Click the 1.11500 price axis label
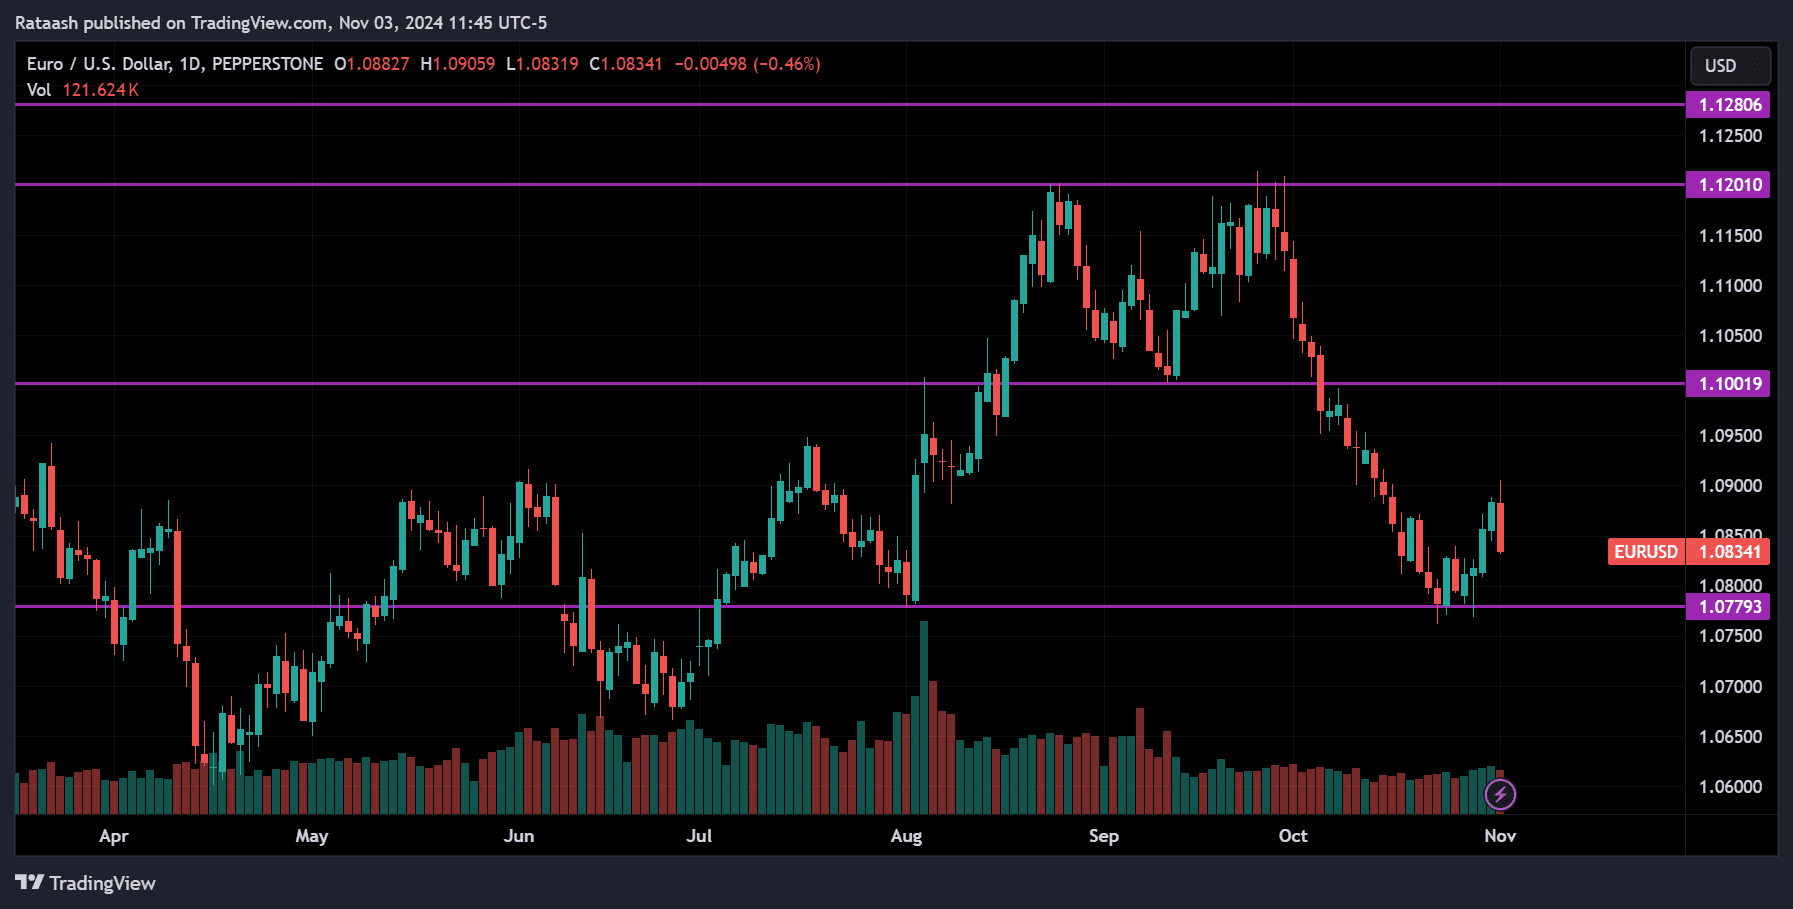Image resolution: width=1793 pixels, height=909 pixels. [x=1730, y=236]
